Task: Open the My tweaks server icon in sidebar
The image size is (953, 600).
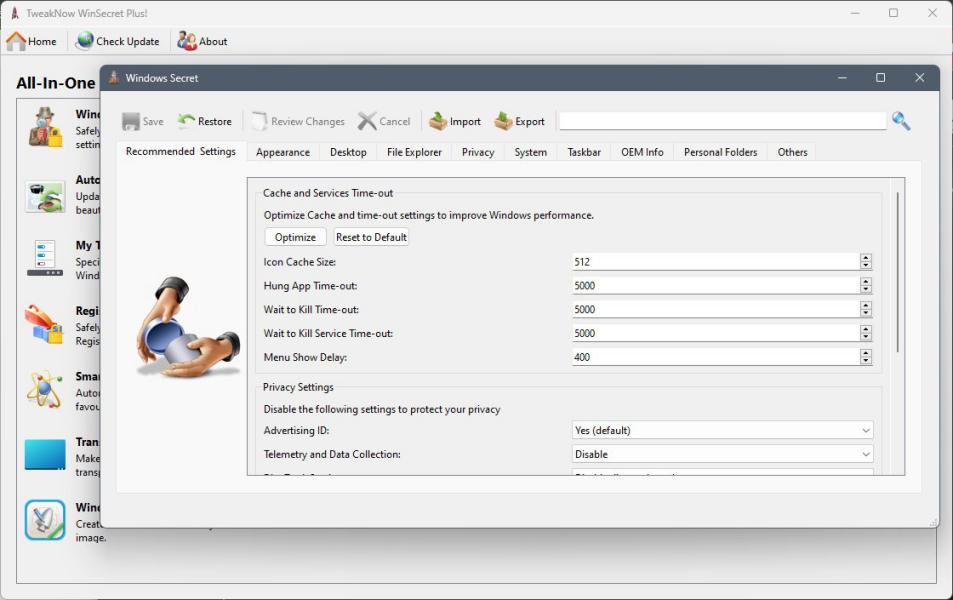Action: coord(45,258)
